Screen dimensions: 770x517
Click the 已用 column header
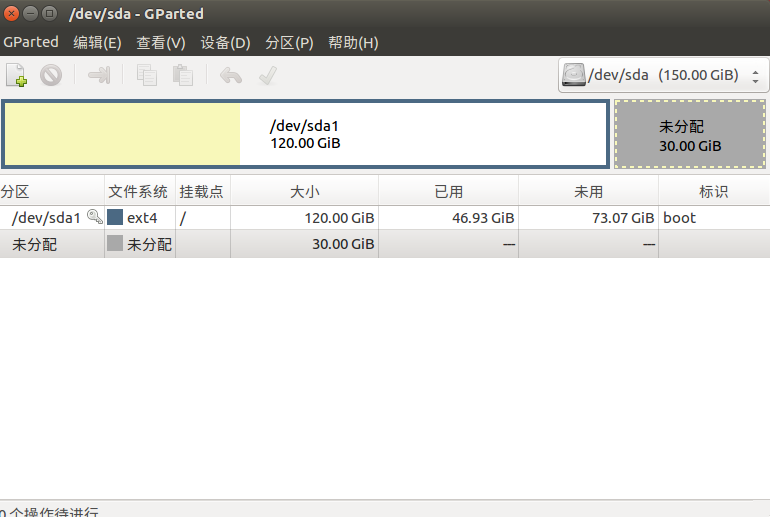point(448,191)
